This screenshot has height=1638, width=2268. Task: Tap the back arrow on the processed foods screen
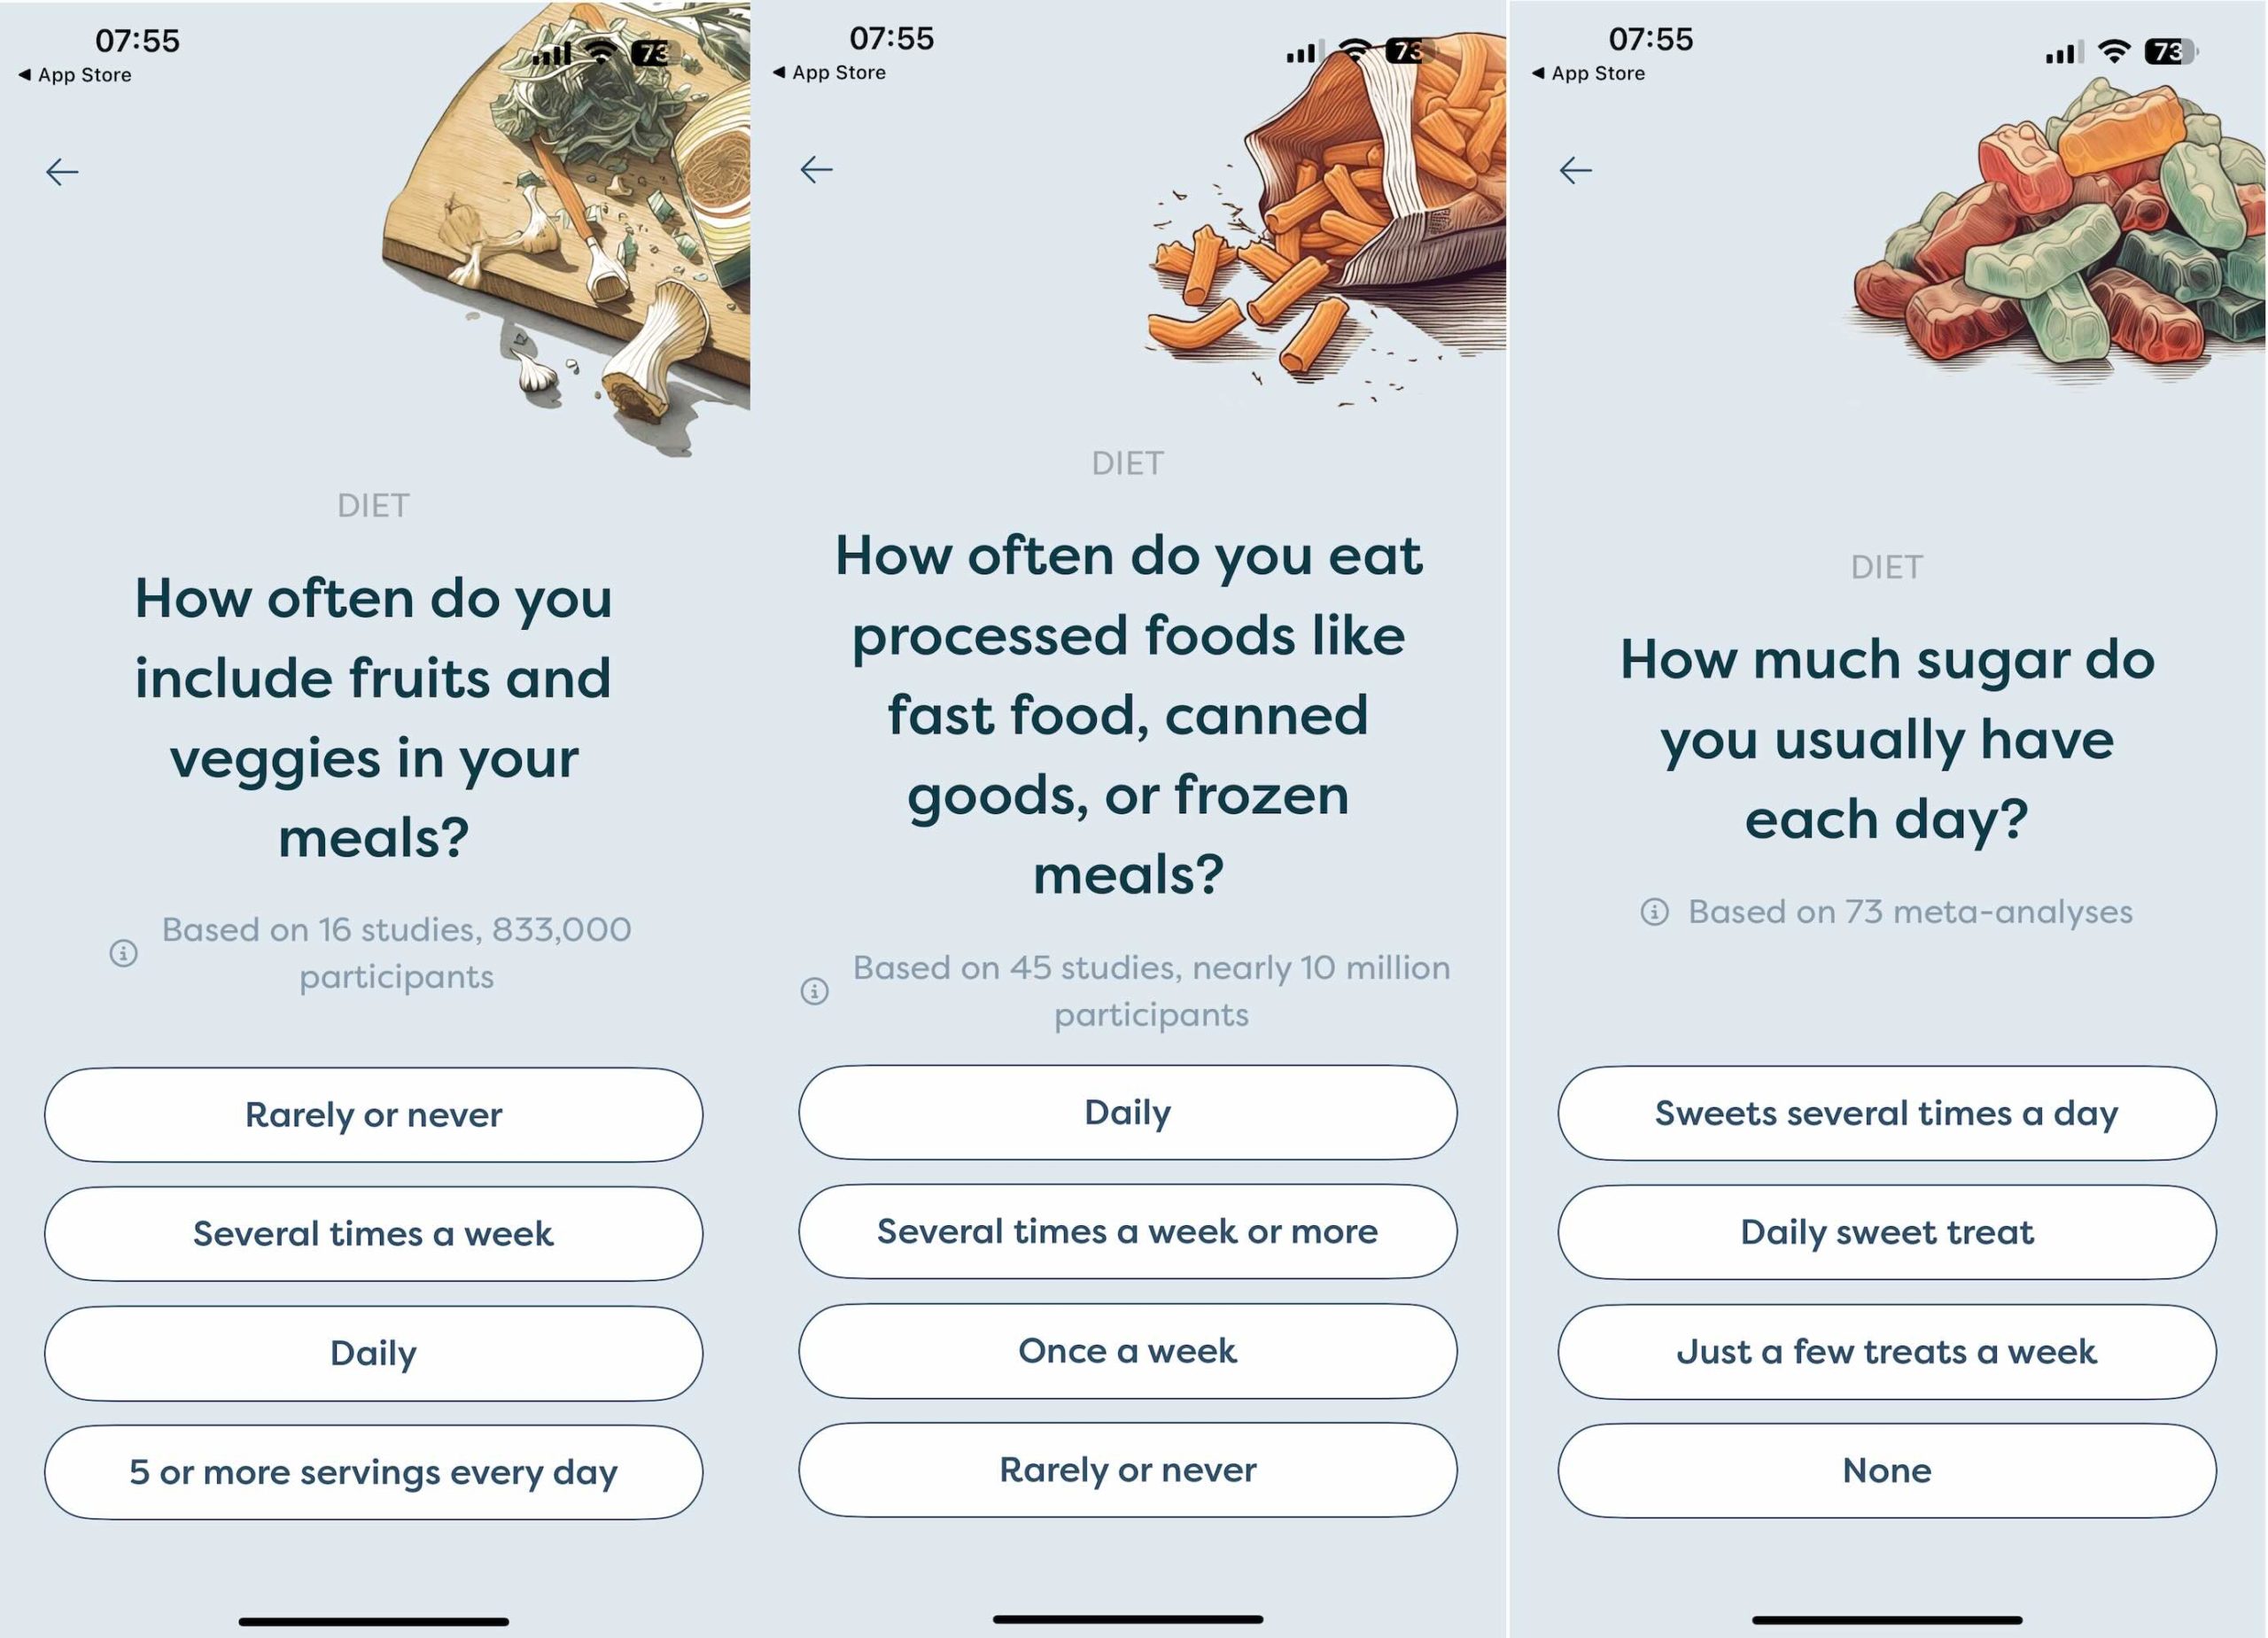pyautogui.click(x=817, y=170)
